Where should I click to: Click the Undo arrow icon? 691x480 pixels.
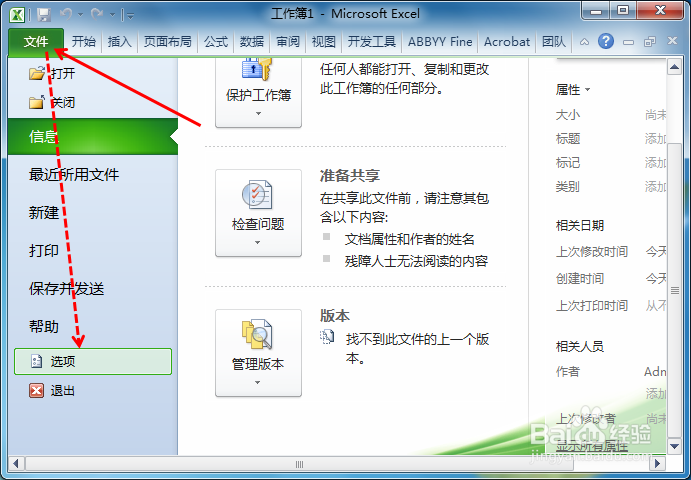coord(66,14)
